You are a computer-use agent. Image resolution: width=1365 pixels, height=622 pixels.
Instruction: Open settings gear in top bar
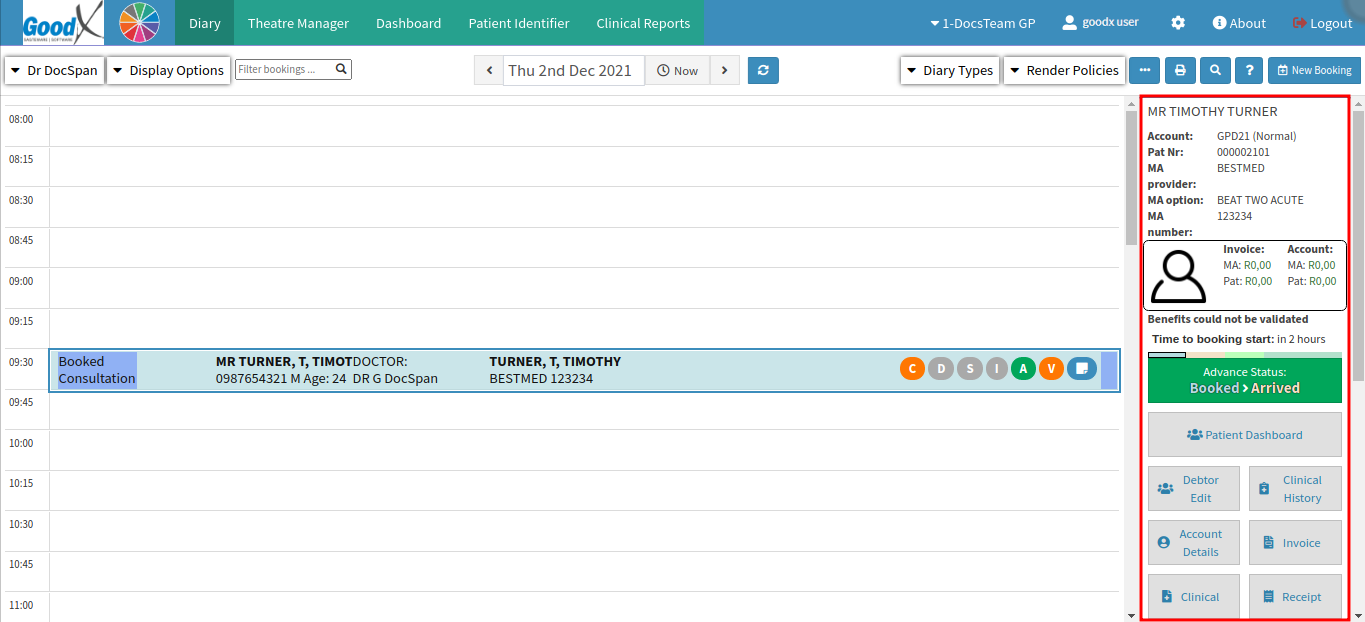(x=1178, y=23)
